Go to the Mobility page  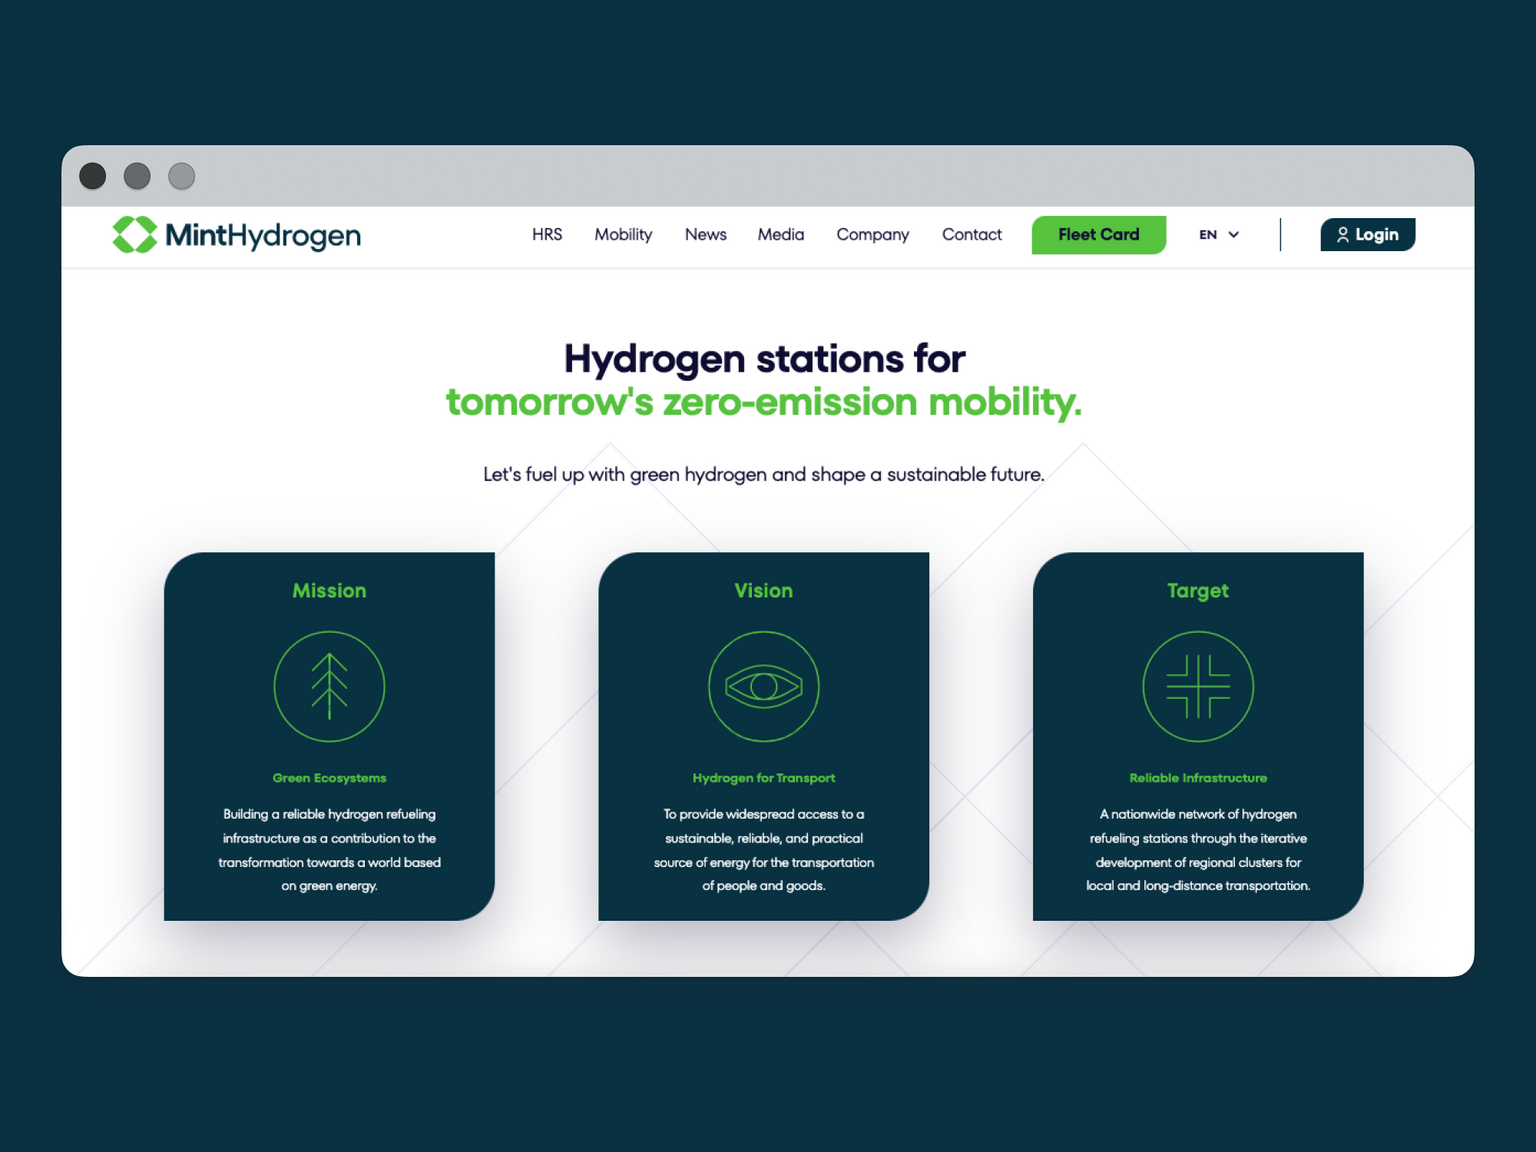point(623,235)
